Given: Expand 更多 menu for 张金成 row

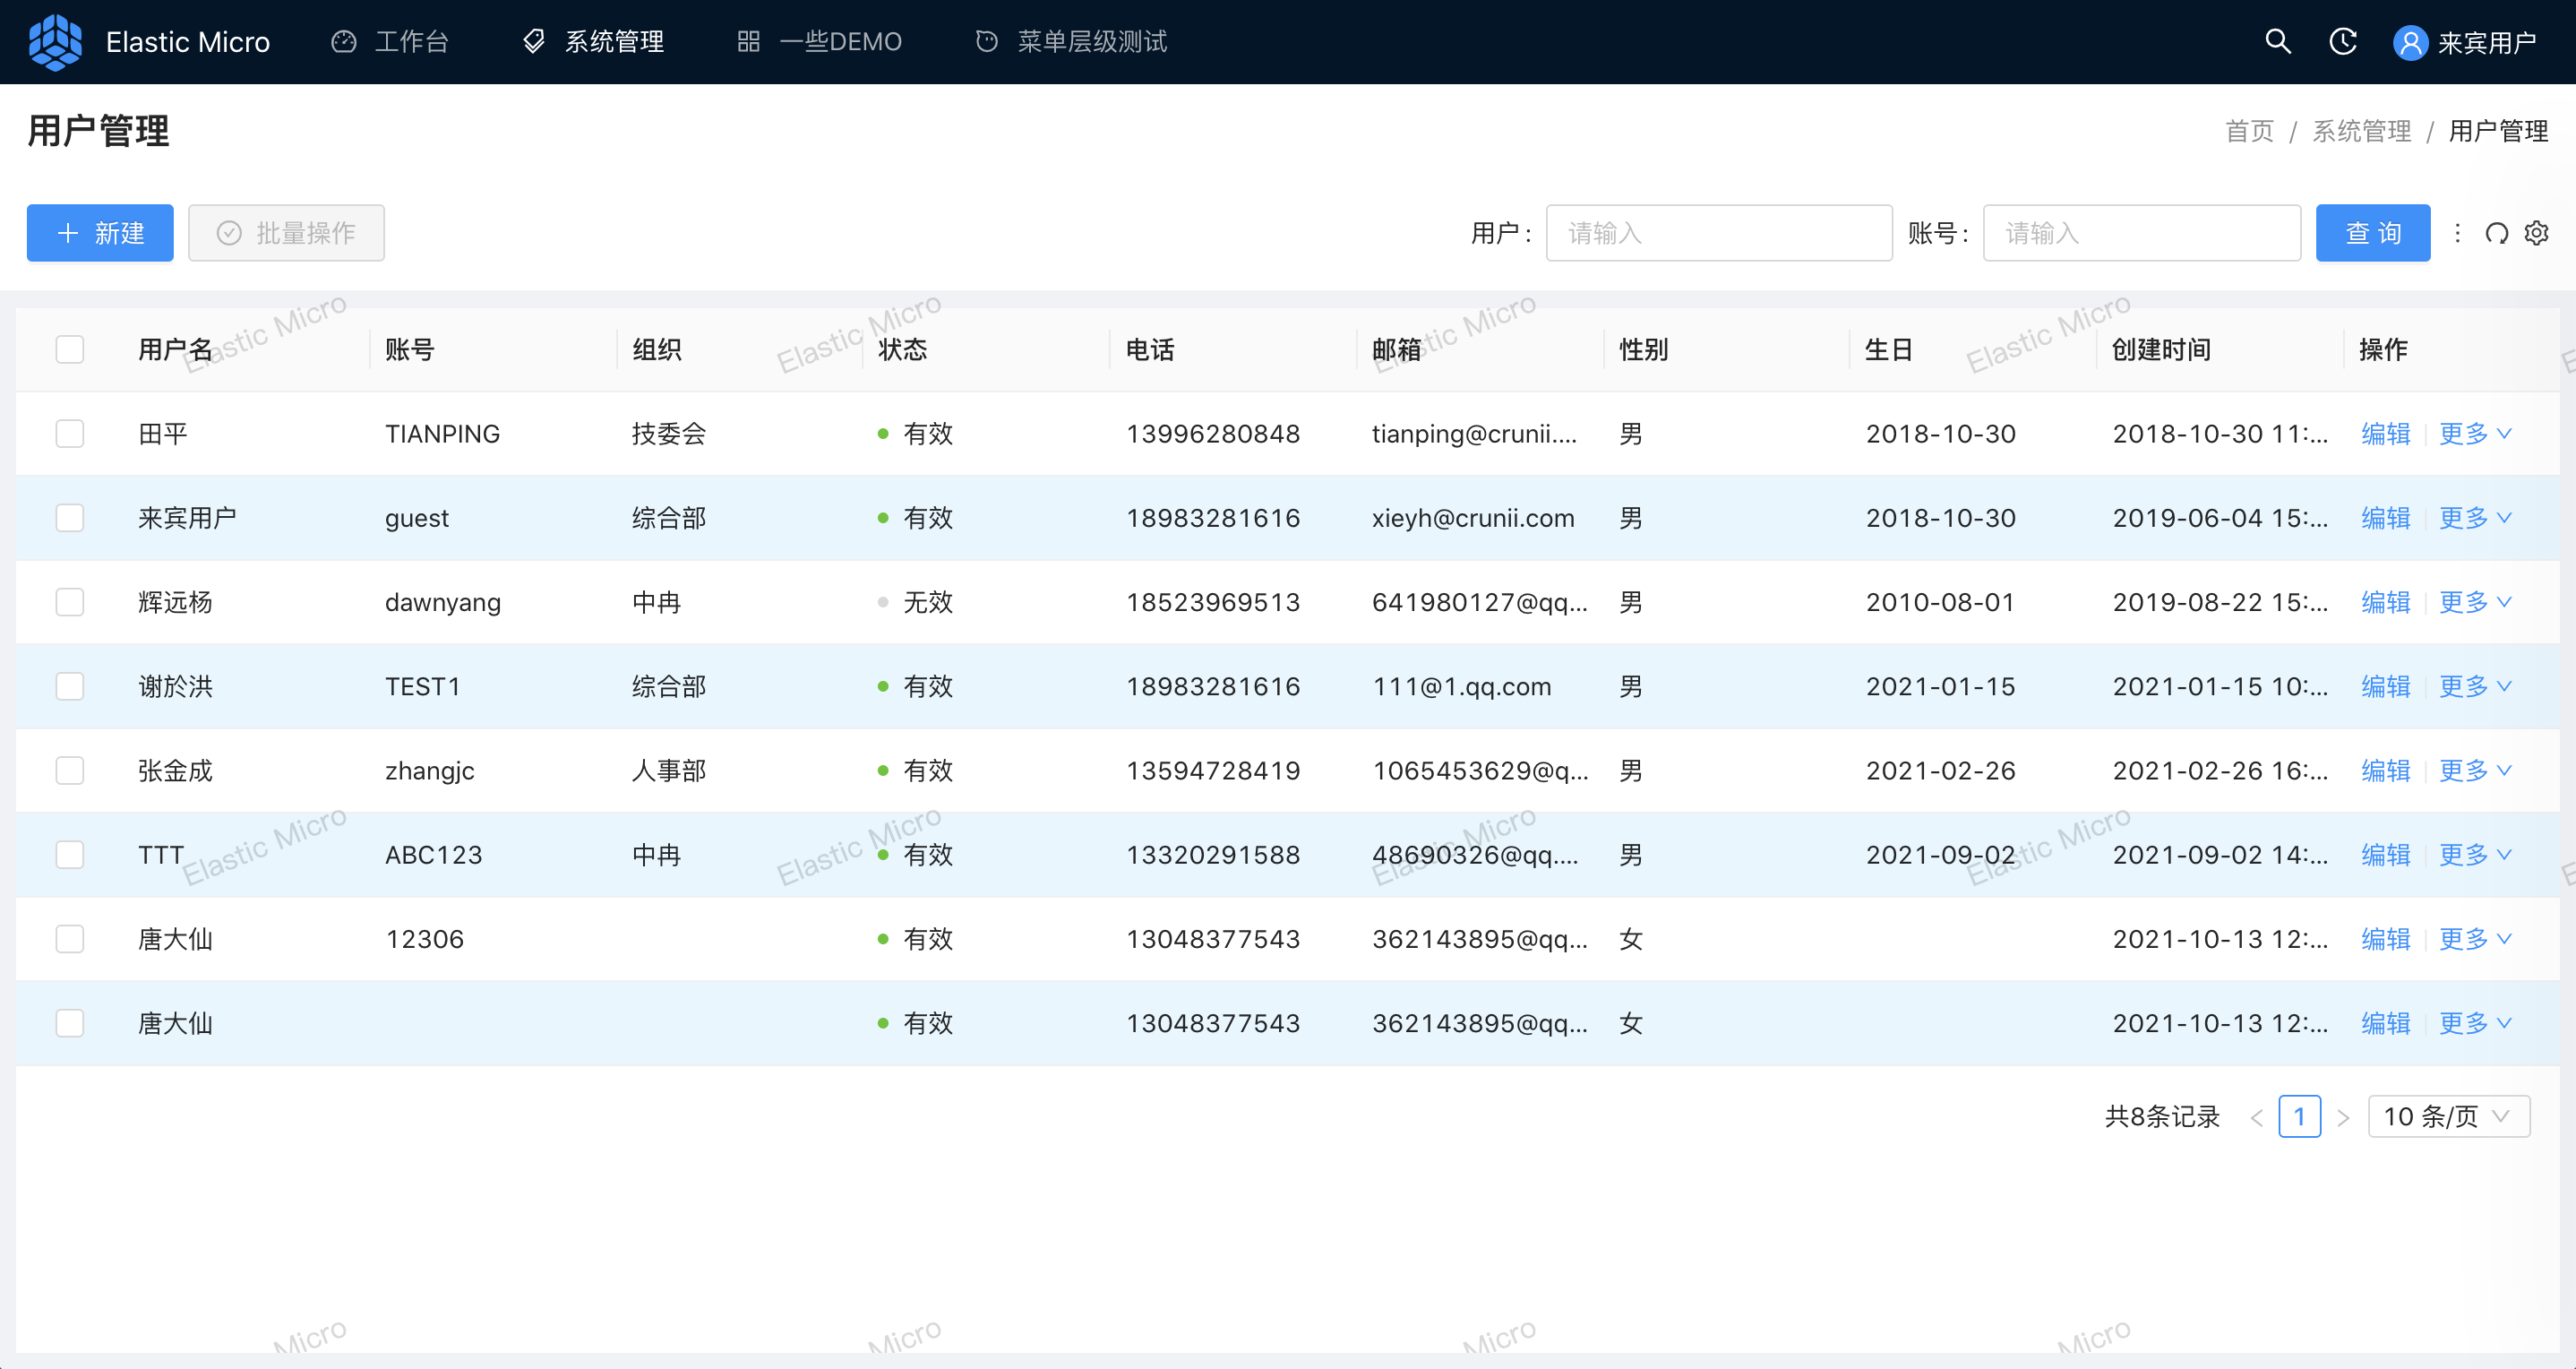Looking at the screenshot, I should pos(2474,770).
